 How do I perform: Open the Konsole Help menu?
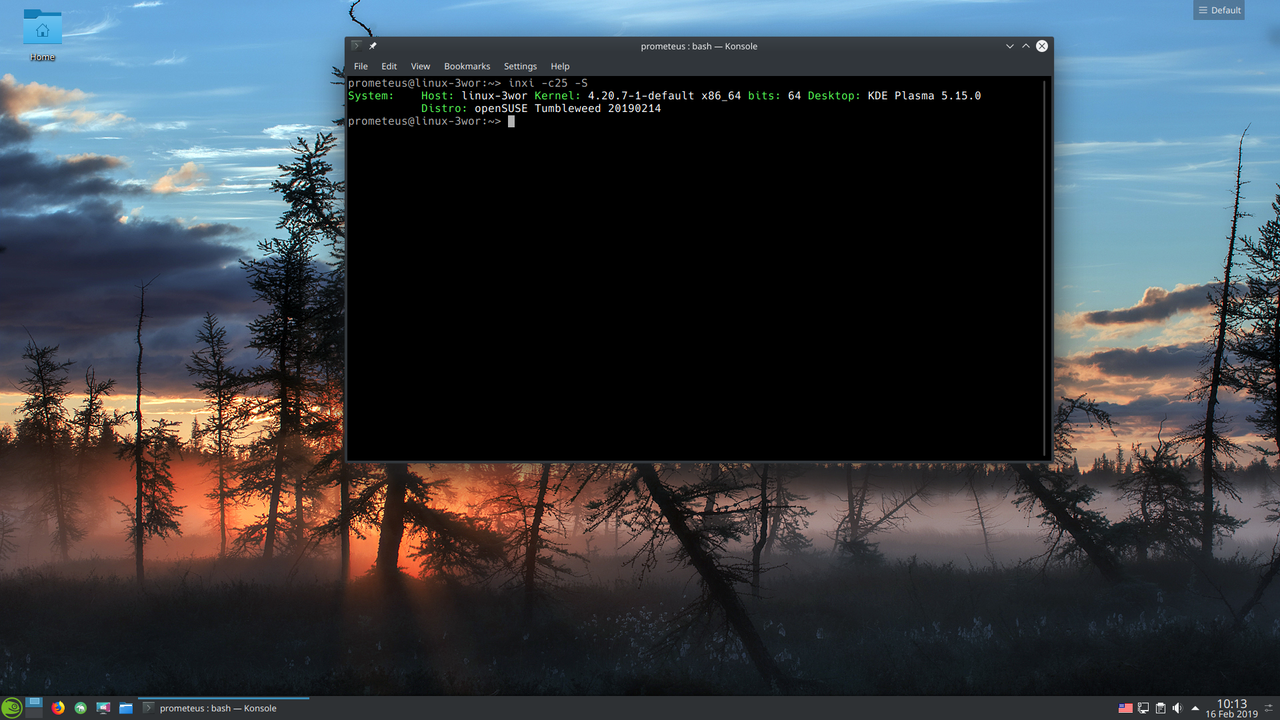coord(560,66)
